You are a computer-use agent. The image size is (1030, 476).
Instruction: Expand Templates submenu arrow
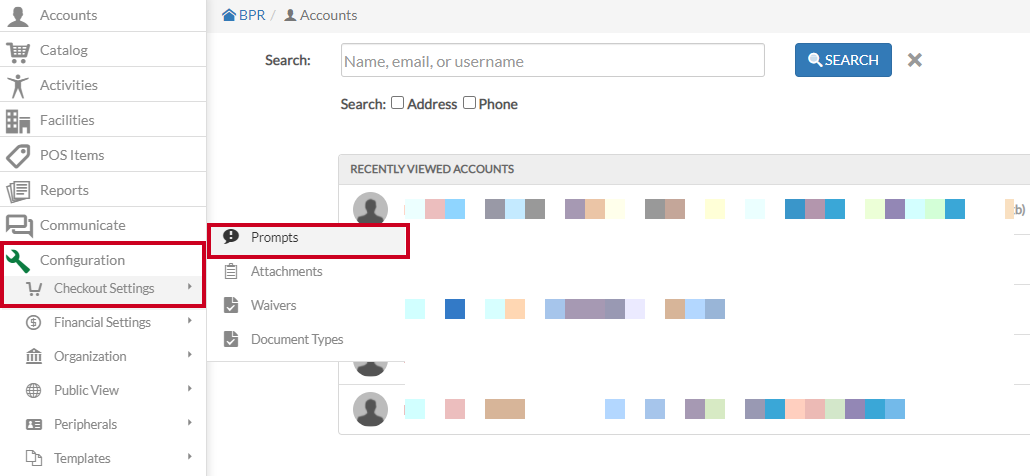point(189,456)
